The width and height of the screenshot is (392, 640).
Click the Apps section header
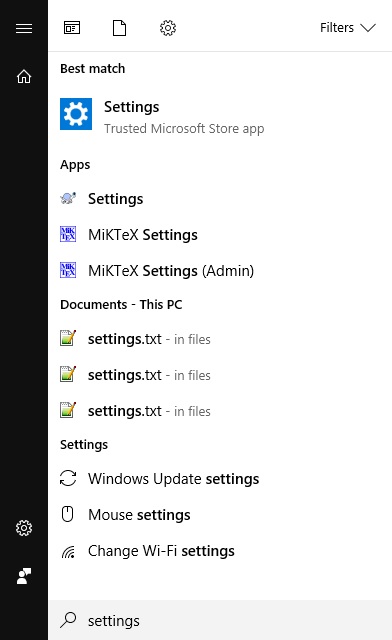[75, 165]
